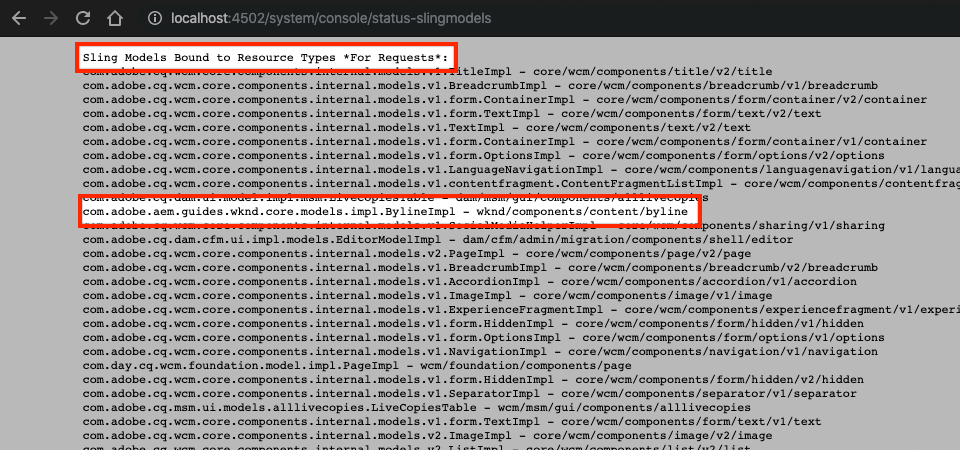Select the form.TextImpl form/text/v2/text row
The image size is (960, 450).
[x=452, y=114]
